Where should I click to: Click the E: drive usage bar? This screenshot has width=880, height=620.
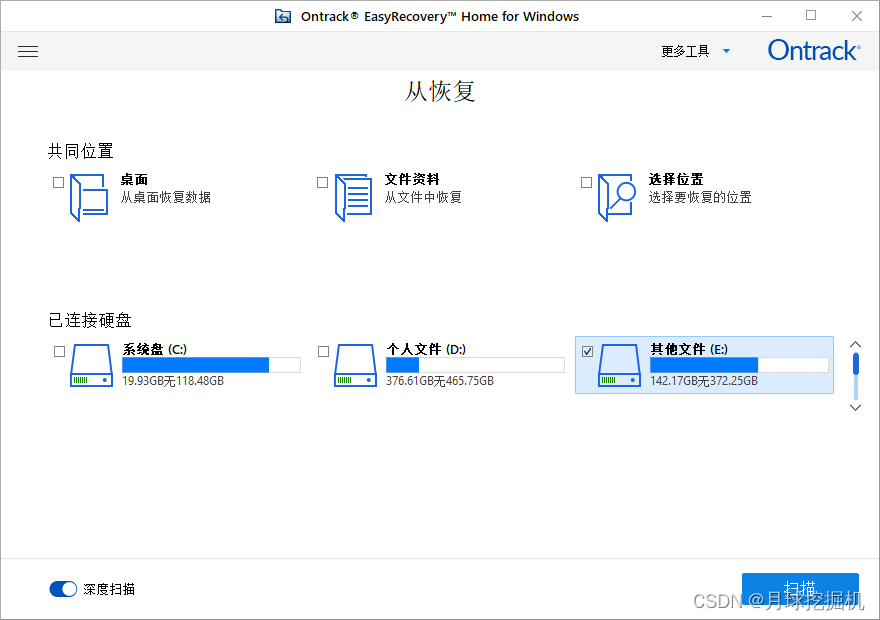739,365
